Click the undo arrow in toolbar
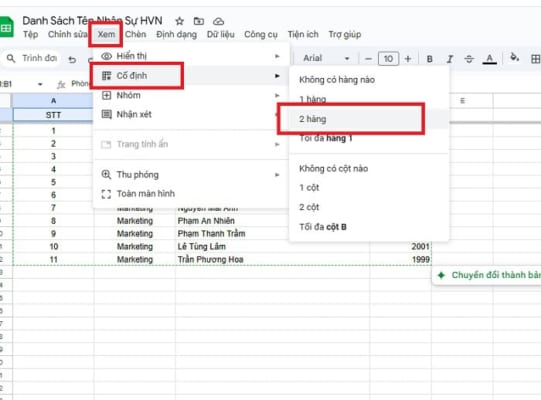This screenshot has width=541, height=400. pyautogui.click(x=72, y=60)
